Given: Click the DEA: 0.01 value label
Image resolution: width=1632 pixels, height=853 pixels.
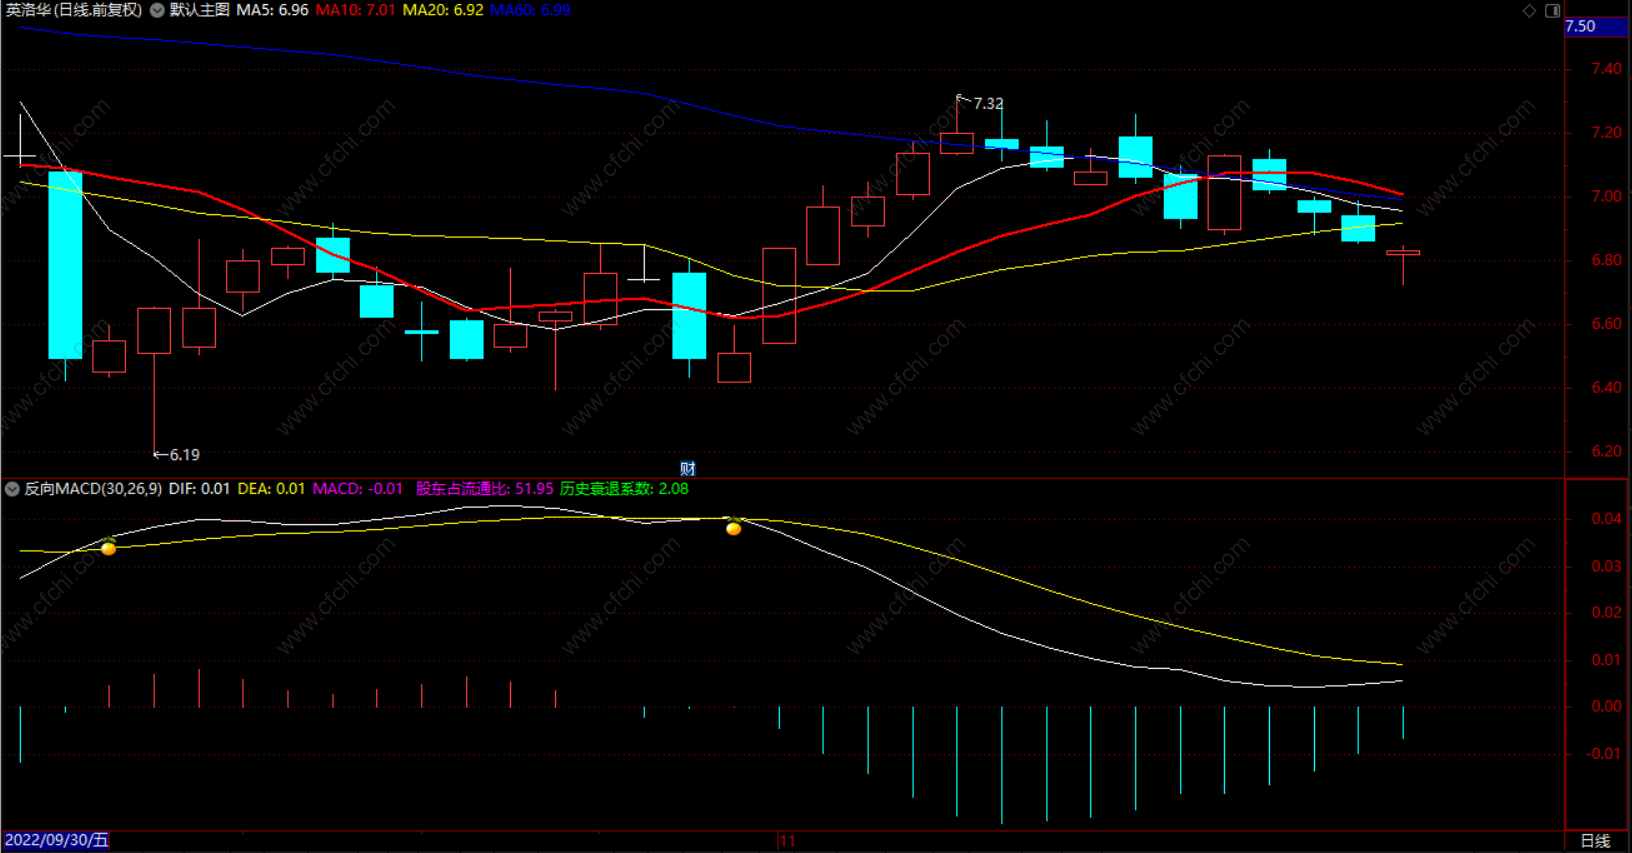Looking at the screenshot, I should [271, 489].
